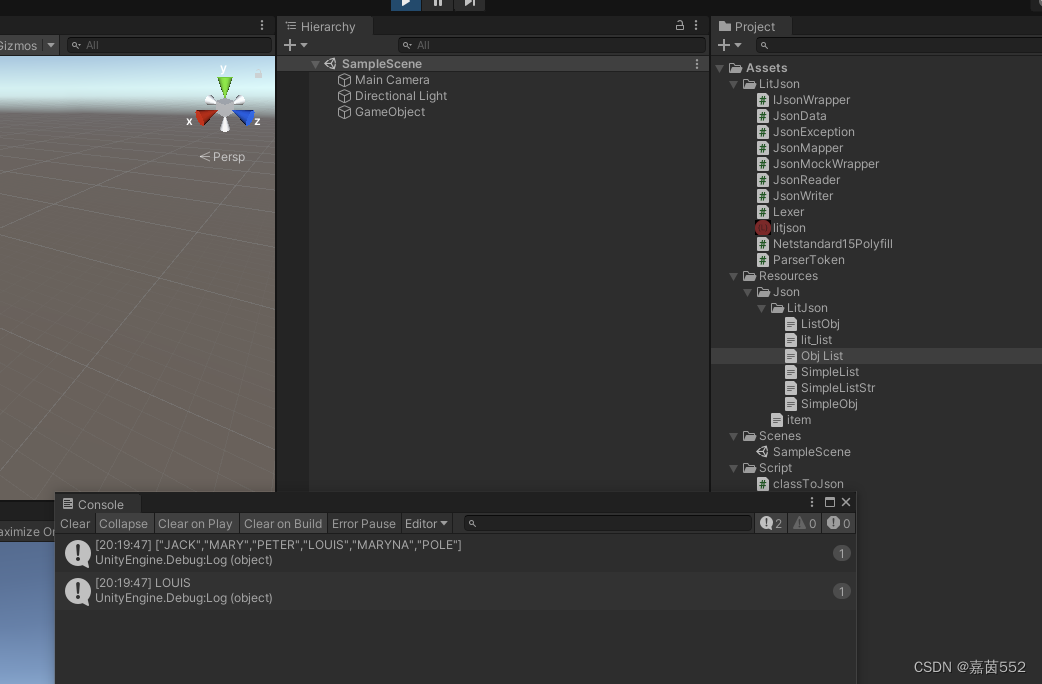Click the Hierarchy search field
1042x684 pixels.
point(552,45)
